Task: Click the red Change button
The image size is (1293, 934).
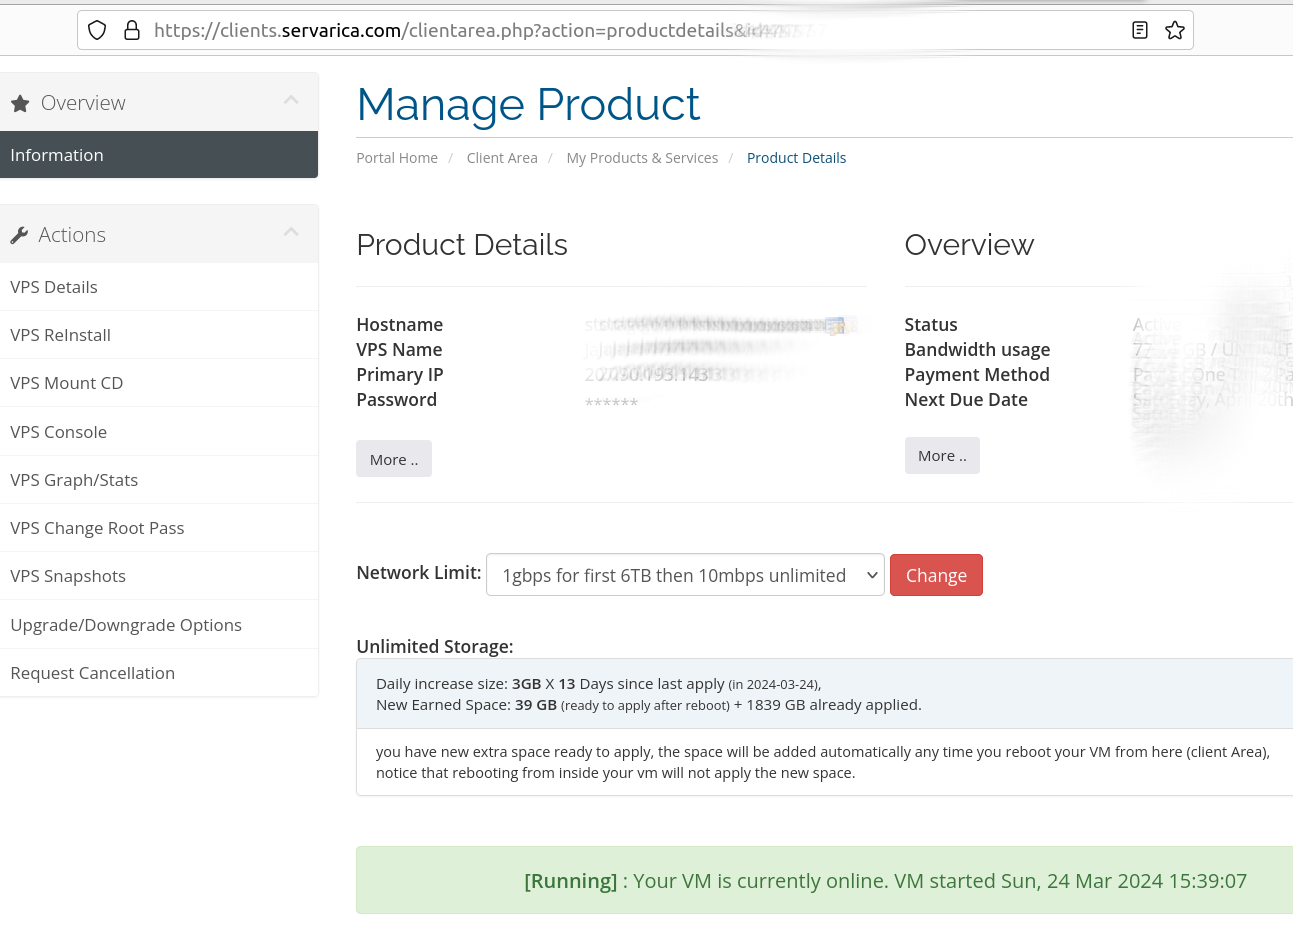Action: tap(936, 575)
